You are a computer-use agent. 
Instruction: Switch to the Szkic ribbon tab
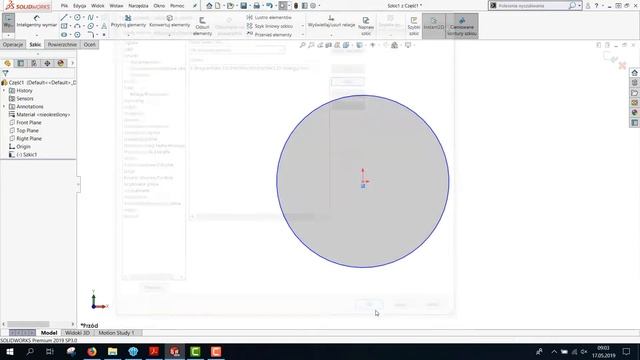[x=35, y=44]
